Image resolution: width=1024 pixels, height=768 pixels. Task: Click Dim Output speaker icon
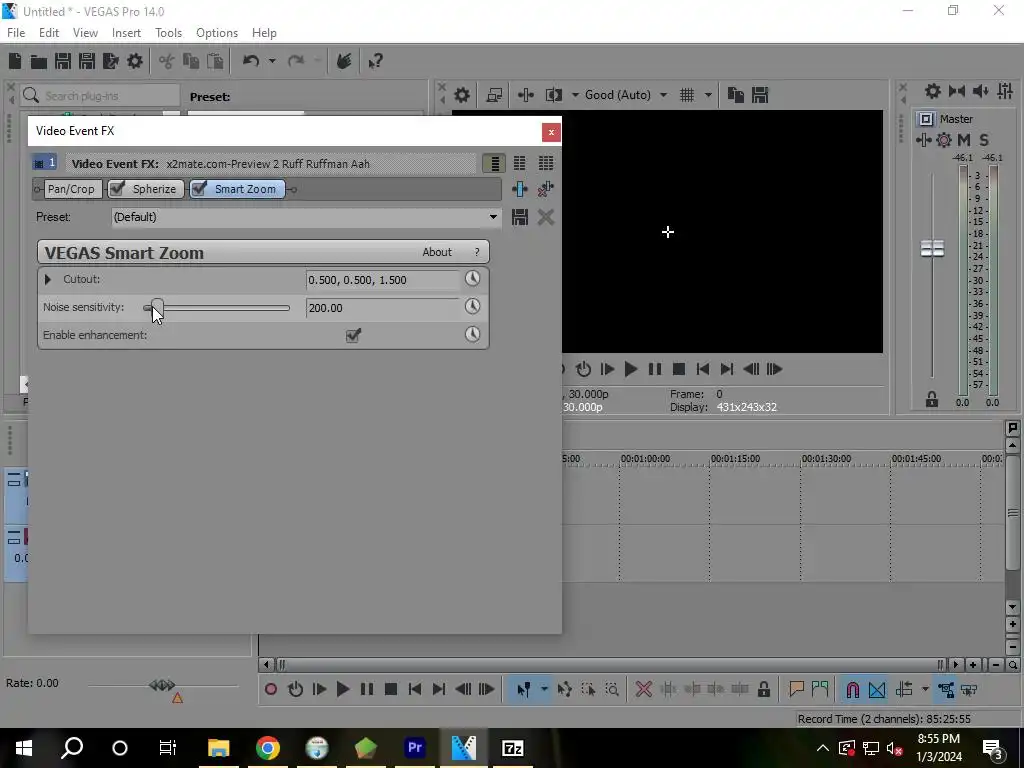click(981, 91)
